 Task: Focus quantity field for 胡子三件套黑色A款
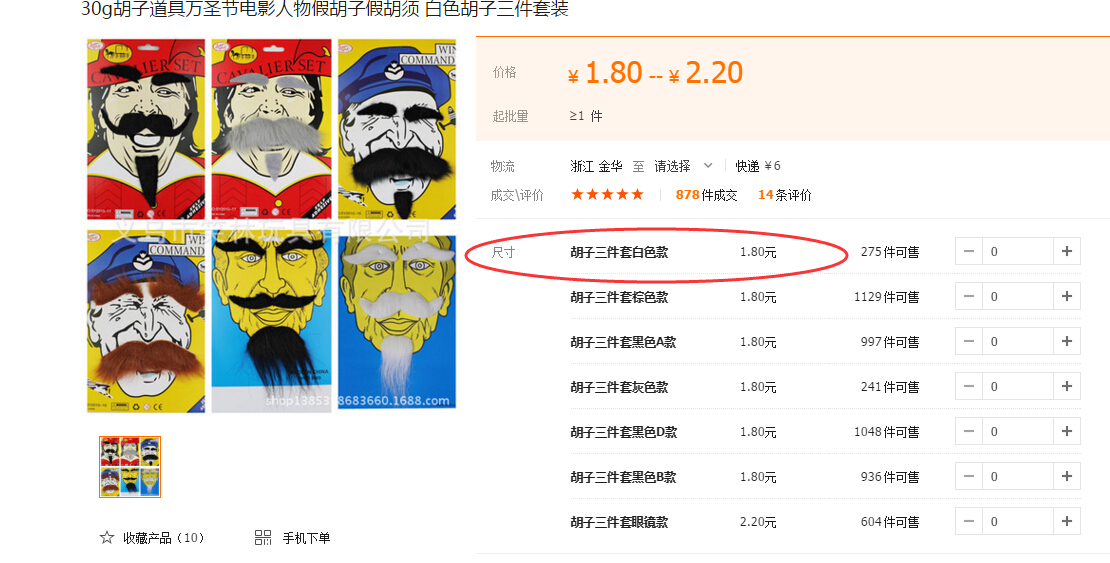pos(1017,341)
